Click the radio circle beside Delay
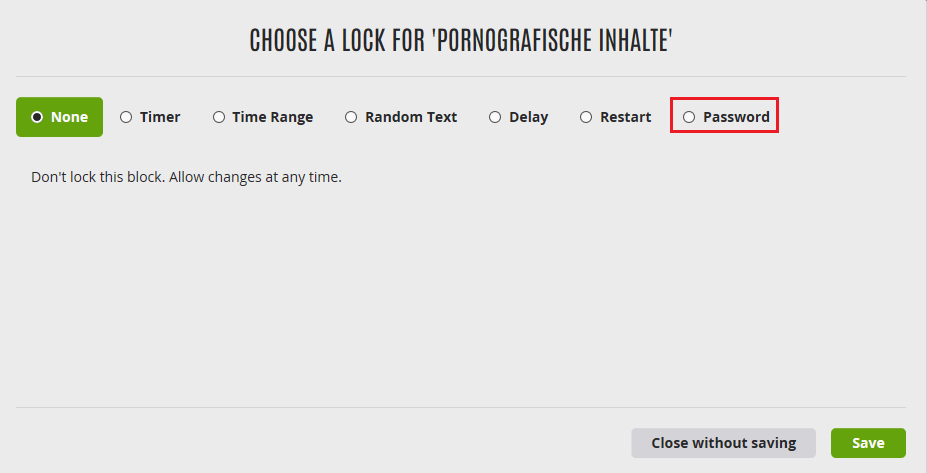Viewport: 927px width, 473px height. pos(495,117)
